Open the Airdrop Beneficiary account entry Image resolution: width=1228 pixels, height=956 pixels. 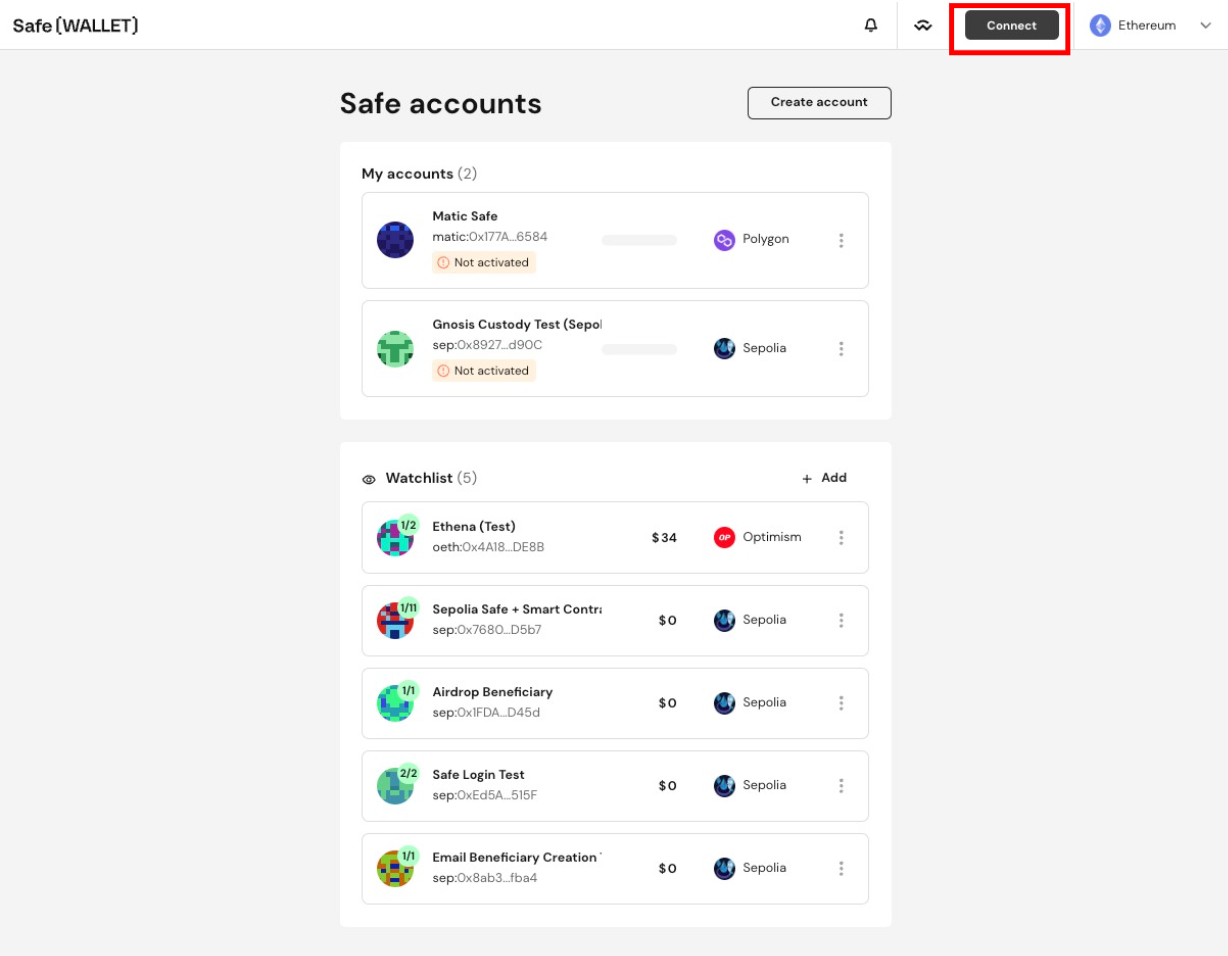coord(615,703)
